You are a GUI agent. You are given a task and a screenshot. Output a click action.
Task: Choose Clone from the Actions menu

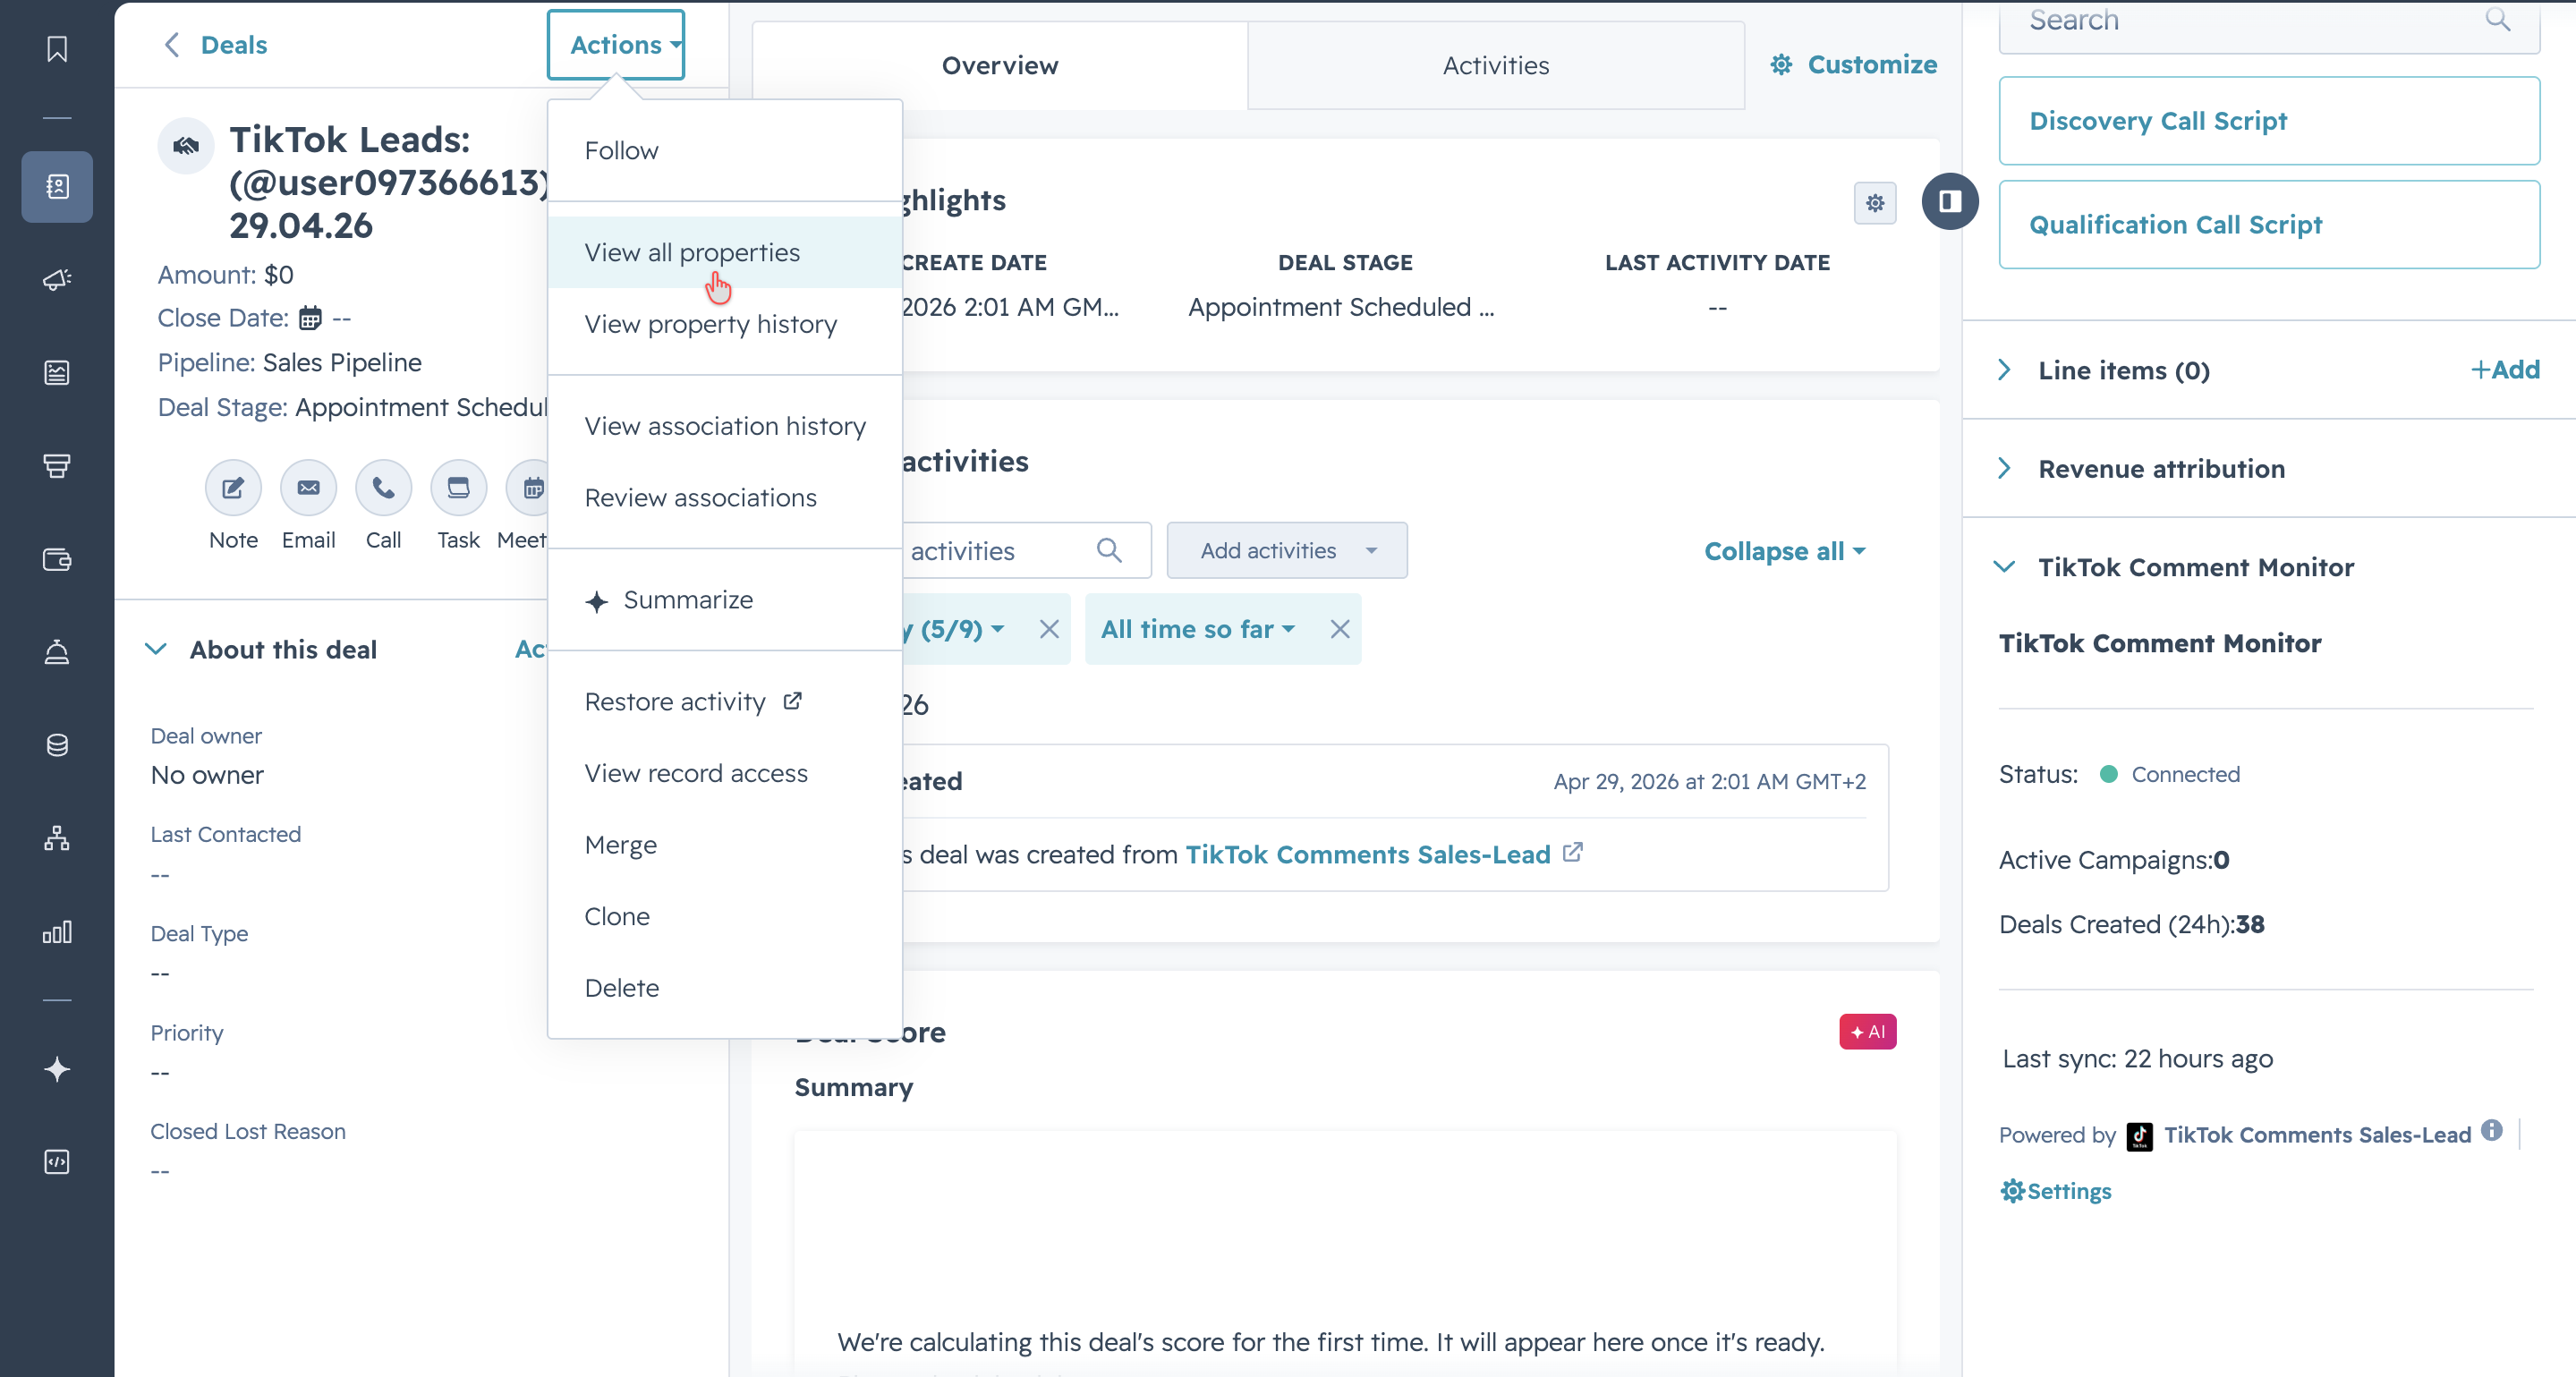(725, 916)
